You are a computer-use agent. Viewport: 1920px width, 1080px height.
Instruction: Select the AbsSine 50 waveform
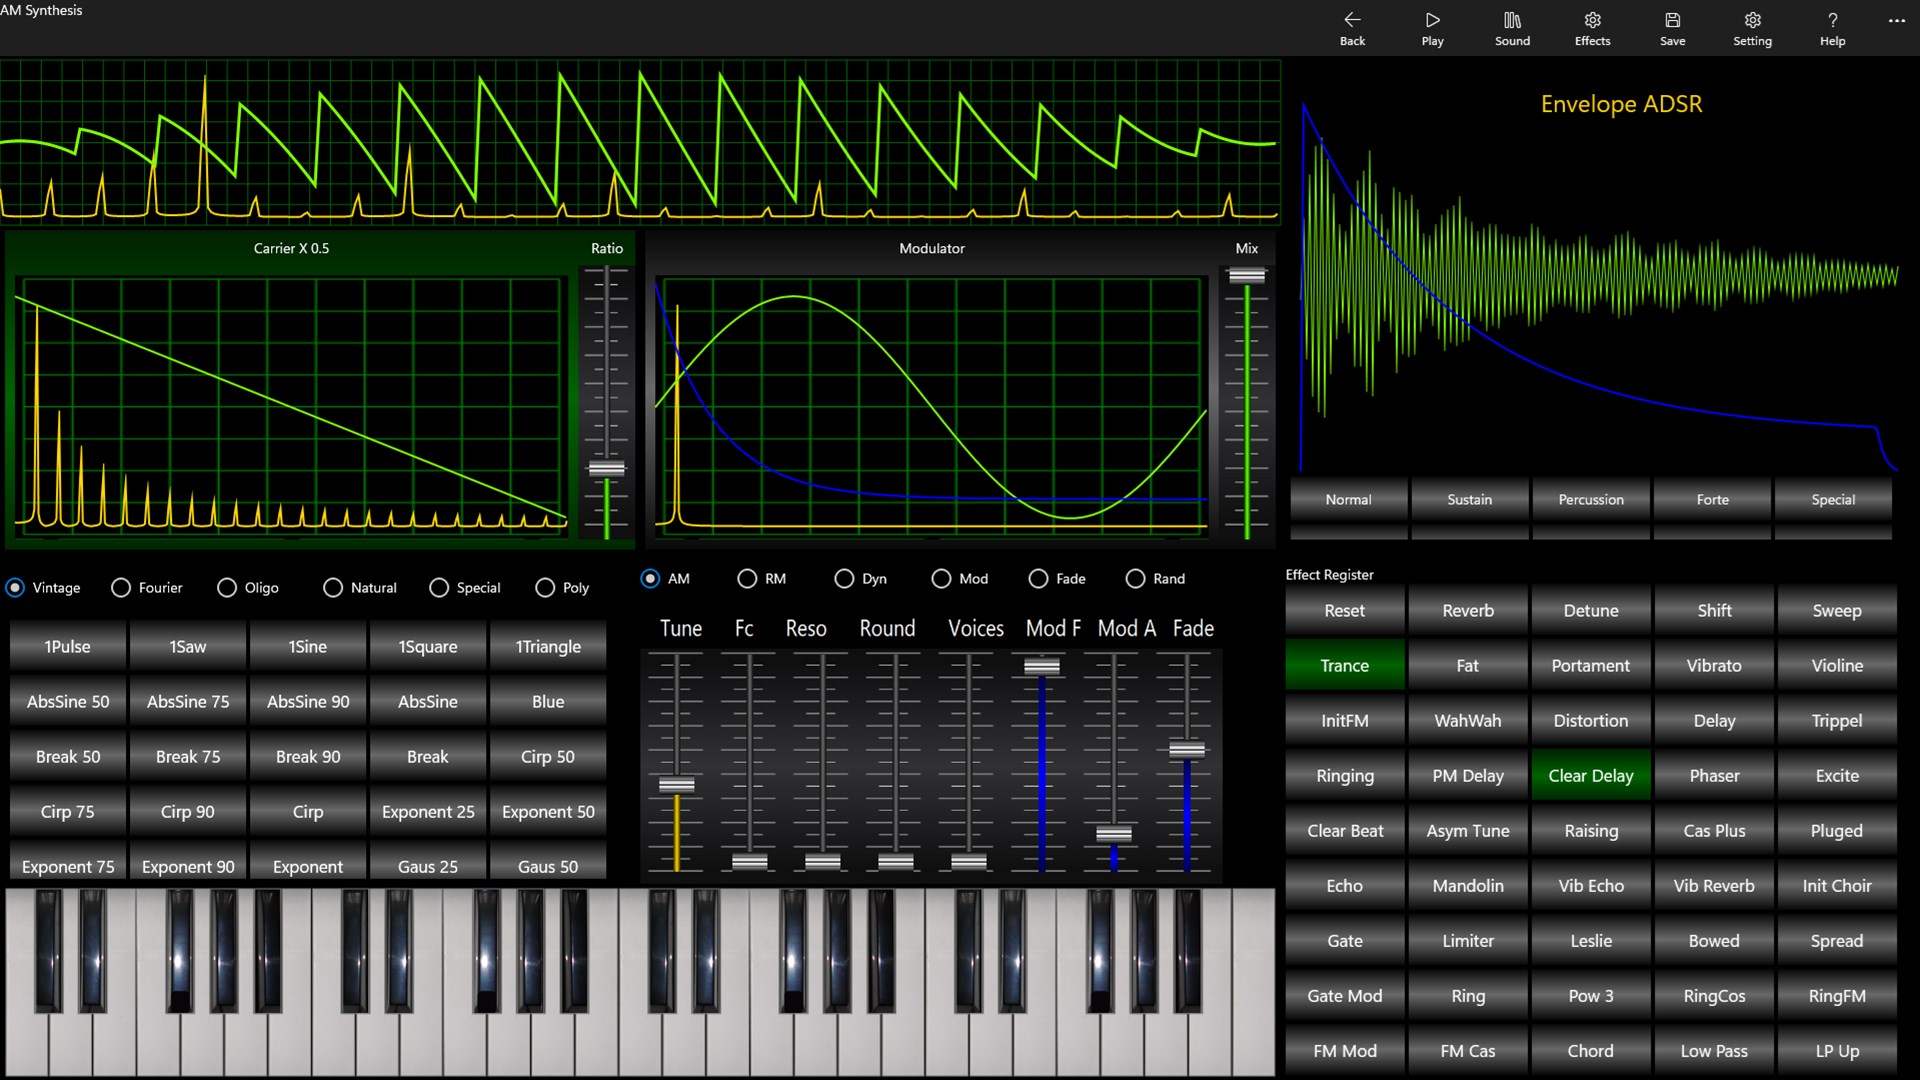point(67,701)
